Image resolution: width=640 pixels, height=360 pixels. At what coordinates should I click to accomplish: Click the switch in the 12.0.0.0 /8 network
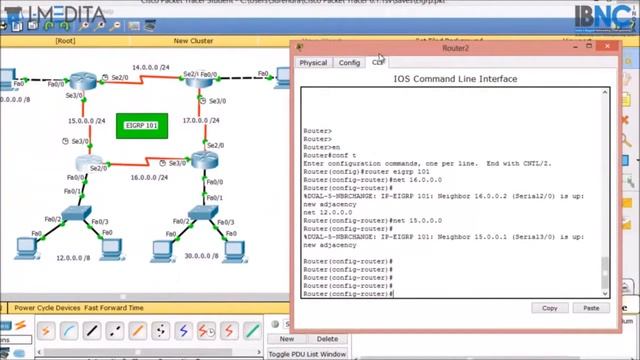click(77, 213)
